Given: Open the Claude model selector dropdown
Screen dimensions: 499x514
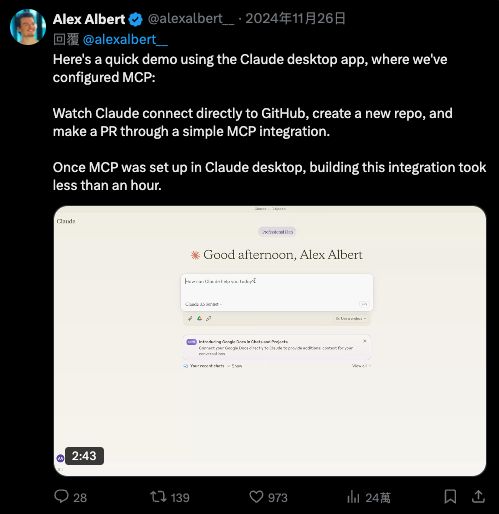Looking at the screenshot, I should click(203, 304).
